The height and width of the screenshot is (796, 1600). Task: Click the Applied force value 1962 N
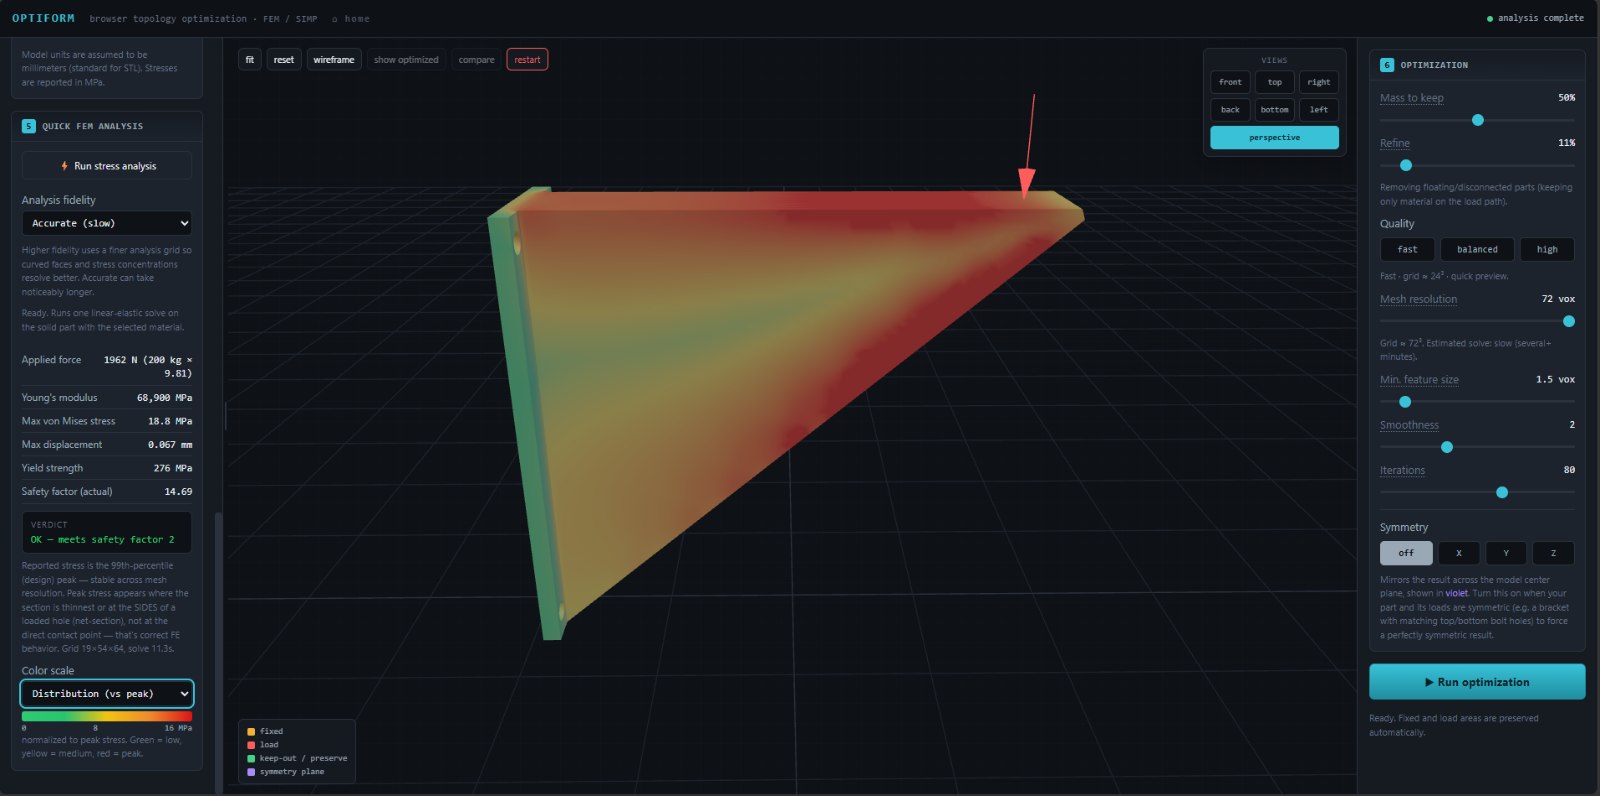(x=148, y=366)
